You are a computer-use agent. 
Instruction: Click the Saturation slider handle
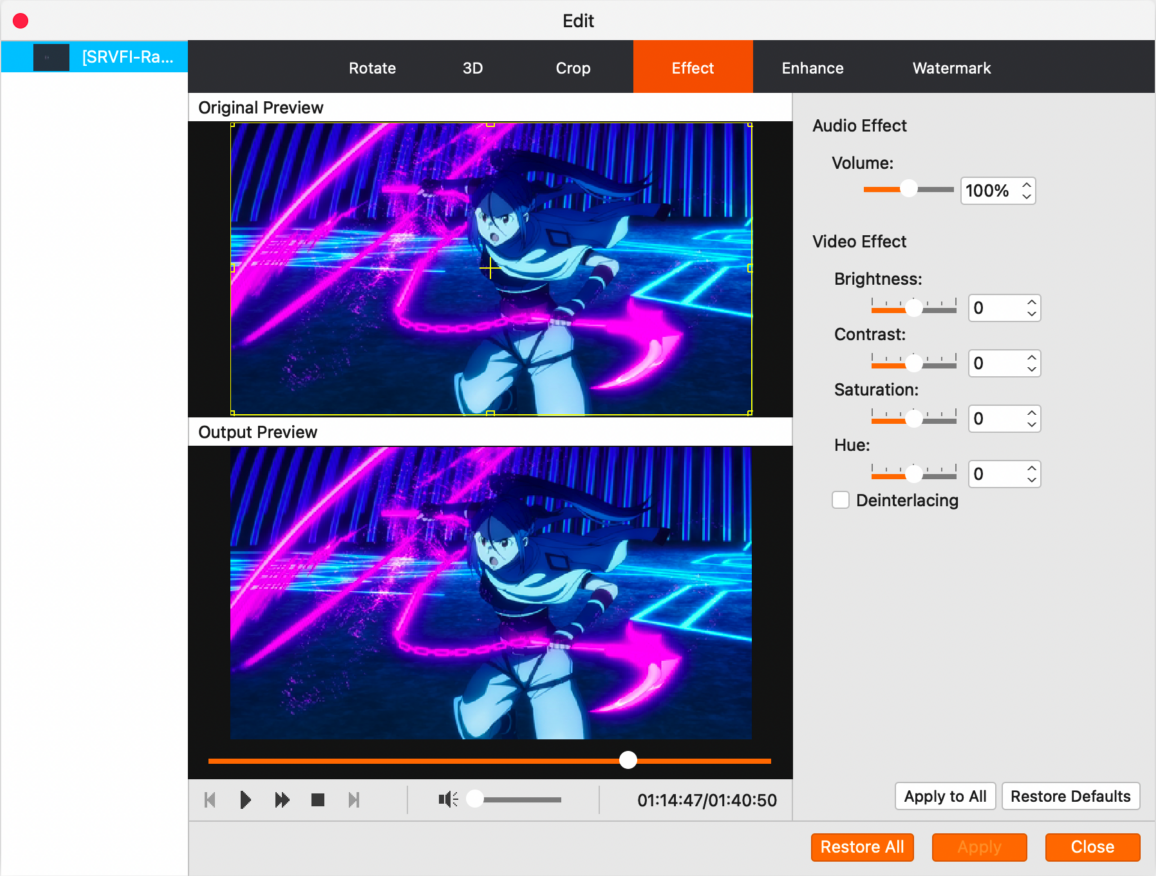tap(914, 418)
